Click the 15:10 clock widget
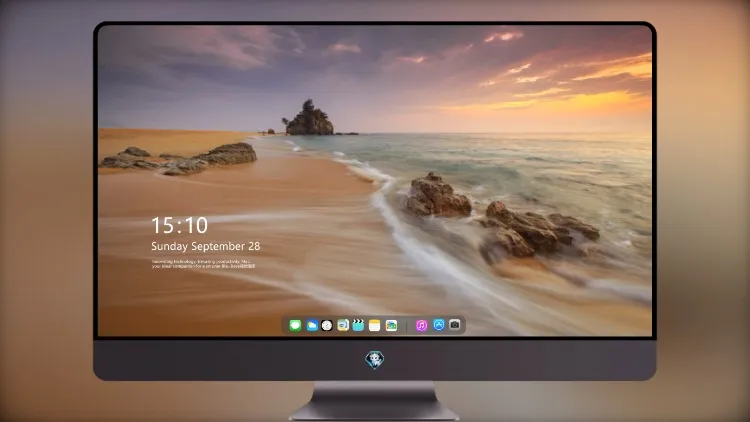Screen dimensions: 750x422 click(179, 225)
